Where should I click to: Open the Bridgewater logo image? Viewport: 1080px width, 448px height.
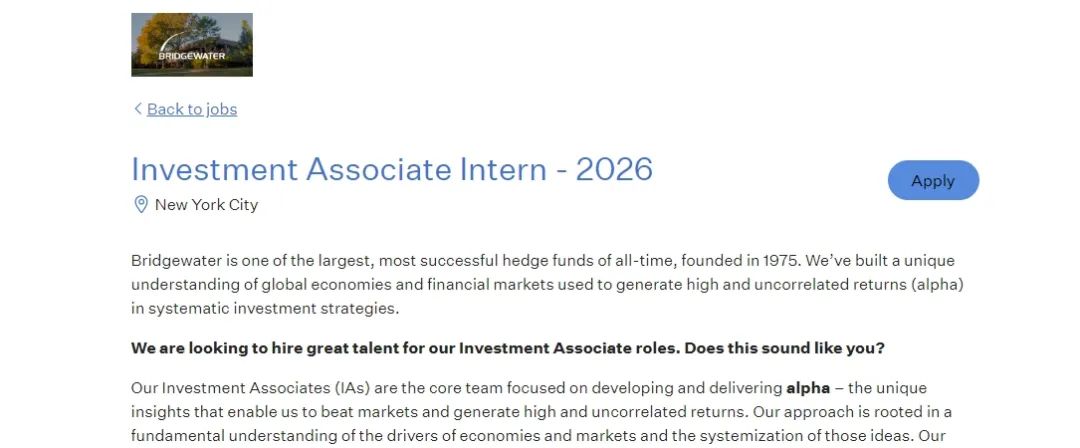click(191, 44)
